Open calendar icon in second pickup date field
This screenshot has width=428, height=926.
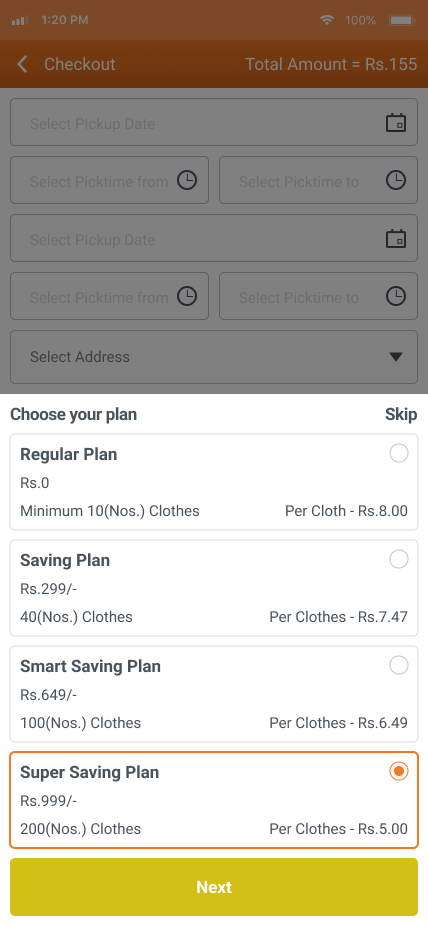(x=396, y=239)
